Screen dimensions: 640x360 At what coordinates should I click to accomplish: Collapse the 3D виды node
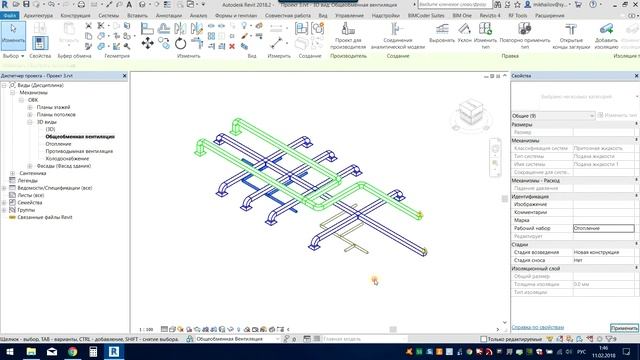point(30,122)
